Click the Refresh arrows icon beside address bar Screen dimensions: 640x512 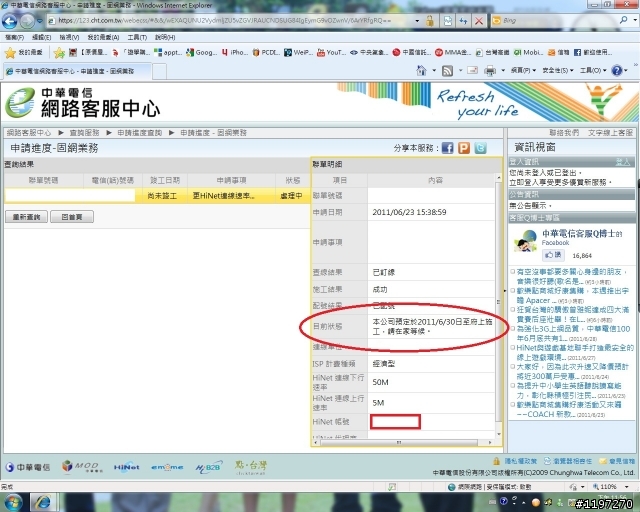point(463,21)
